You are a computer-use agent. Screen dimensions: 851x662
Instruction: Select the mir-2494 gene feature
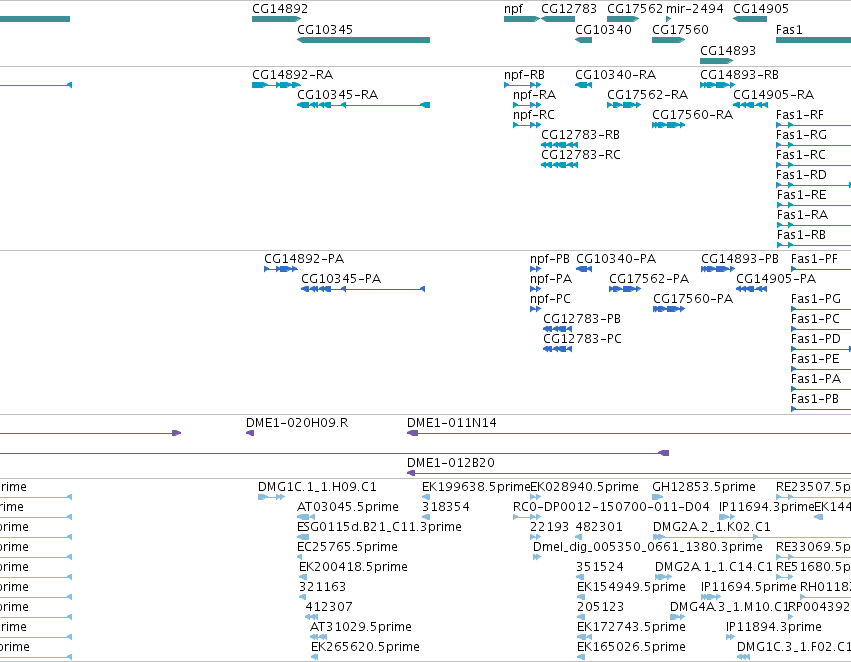[669, 19]
